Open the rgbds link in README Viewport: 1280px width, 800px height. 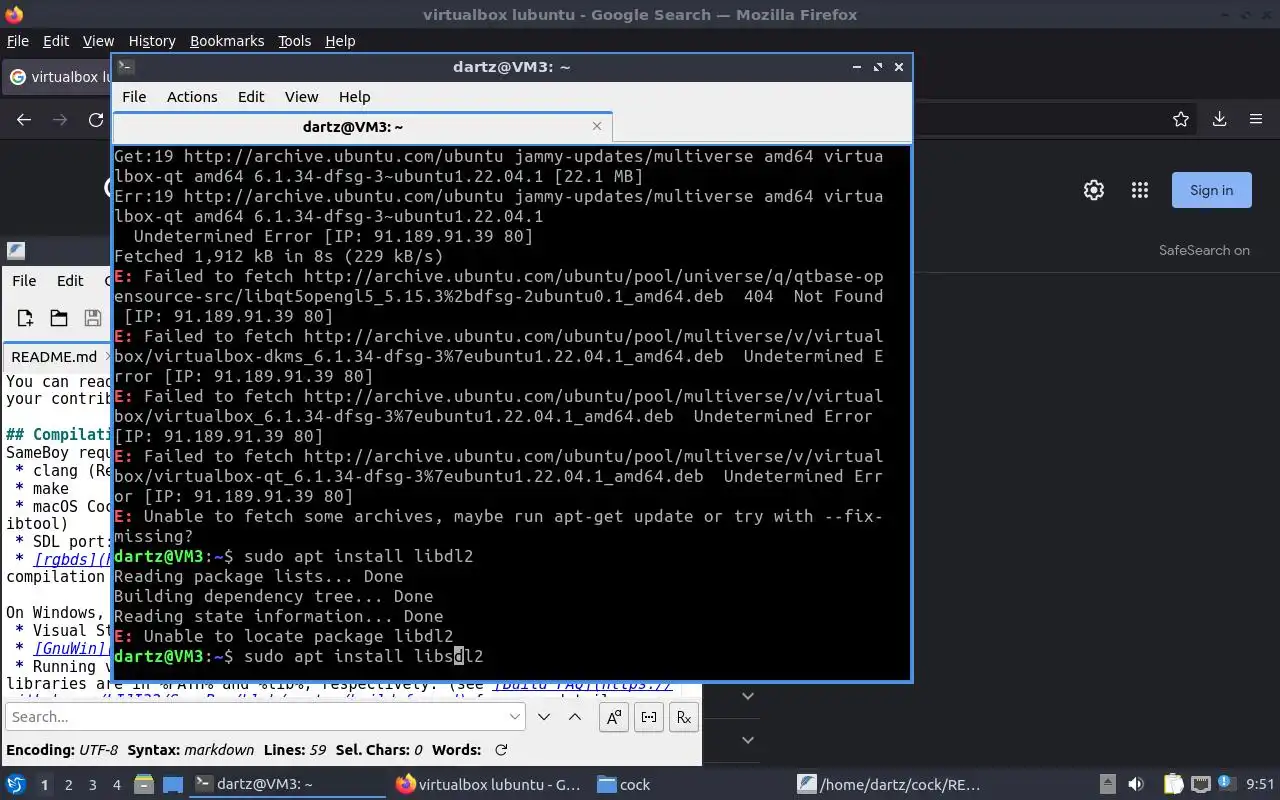tap(70, 559)
